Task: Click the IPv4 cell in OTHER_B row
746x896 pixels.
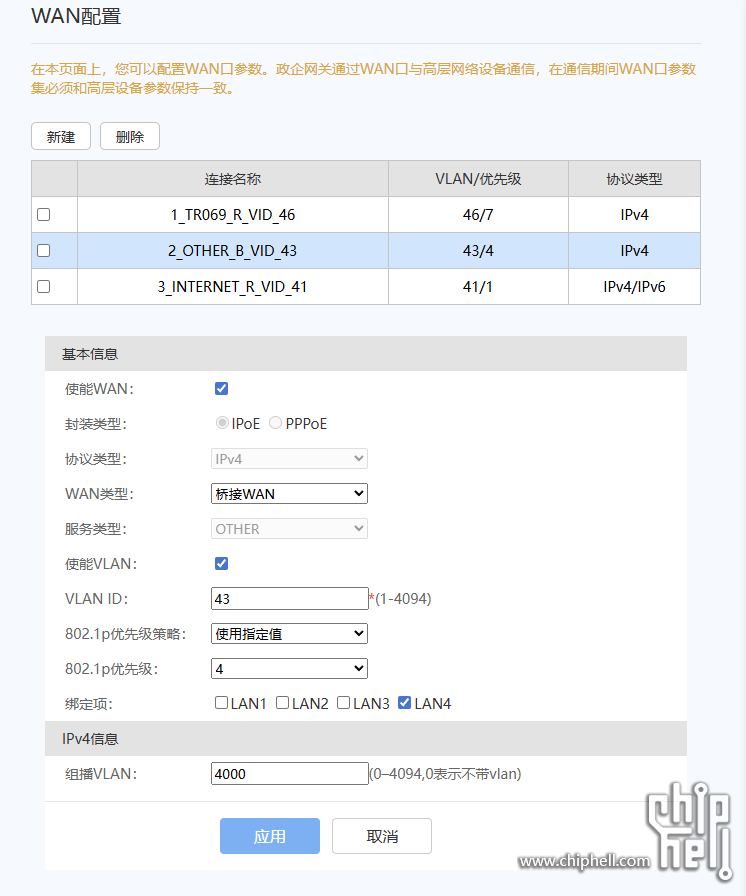Action: [x=635, y=251]
